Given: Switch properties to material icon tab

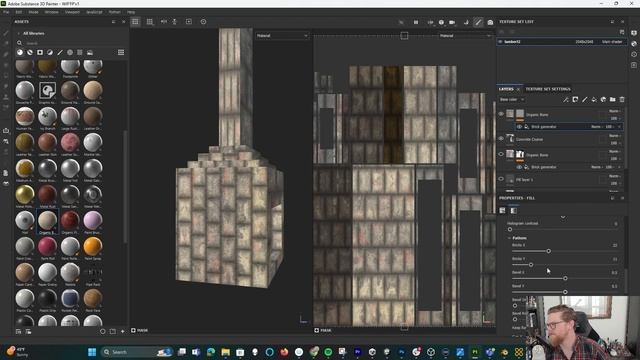Looking at the screenshot, I should [502, 211].
